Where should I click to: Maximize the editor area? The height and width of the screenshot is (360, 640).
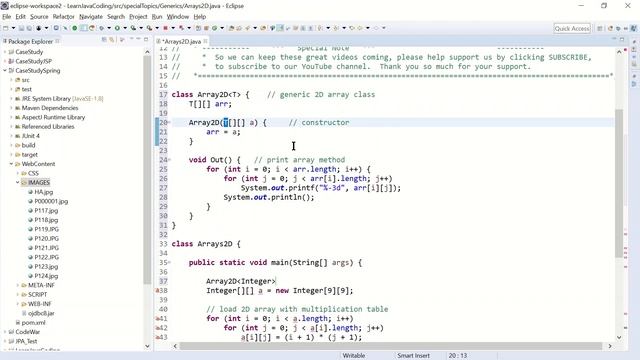pyautogui.click(x=622, y=40)
